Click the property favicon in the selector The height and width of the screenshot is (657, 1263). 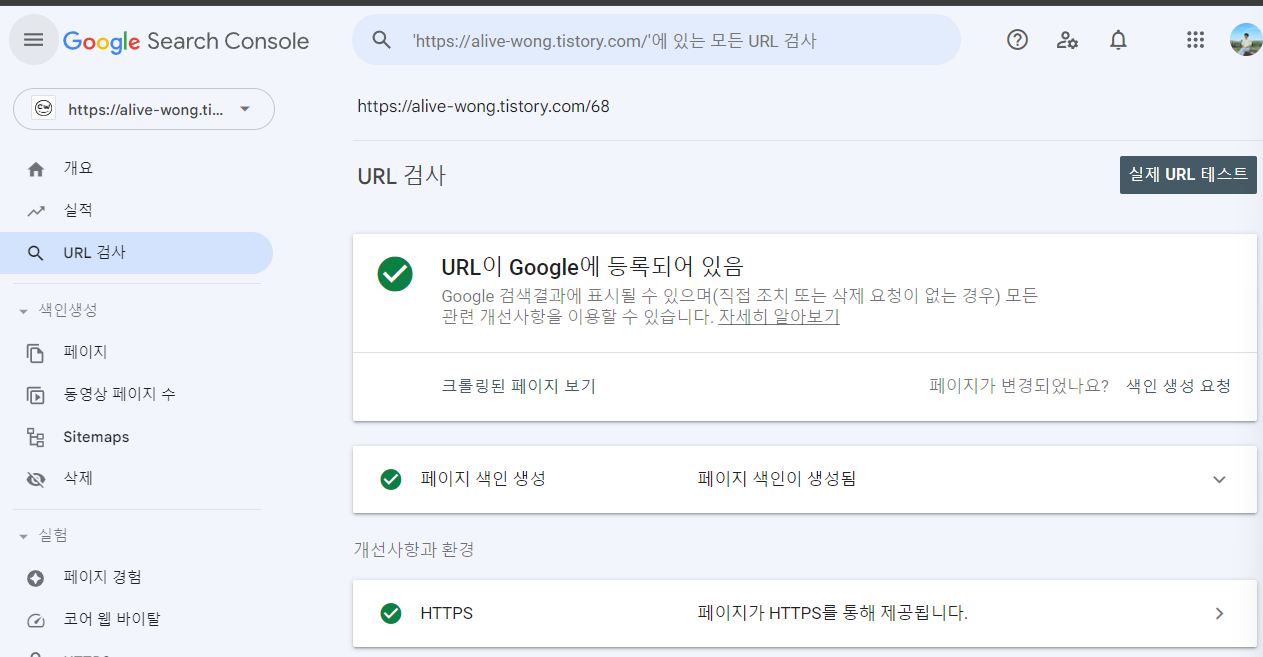[x=43, y=109]
